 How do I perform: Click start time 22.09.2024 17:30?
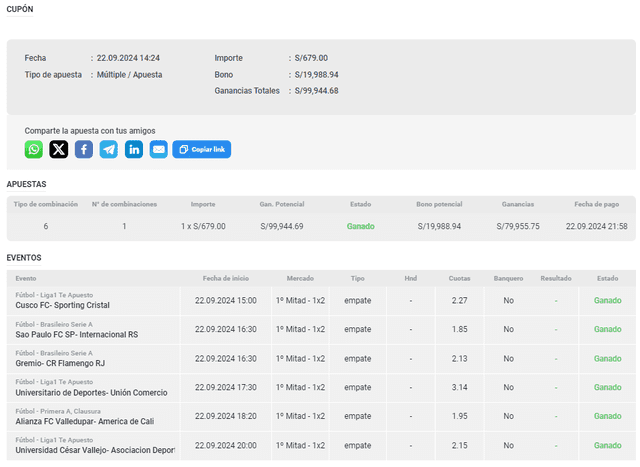pyautogui.click(x=226, y=387)
